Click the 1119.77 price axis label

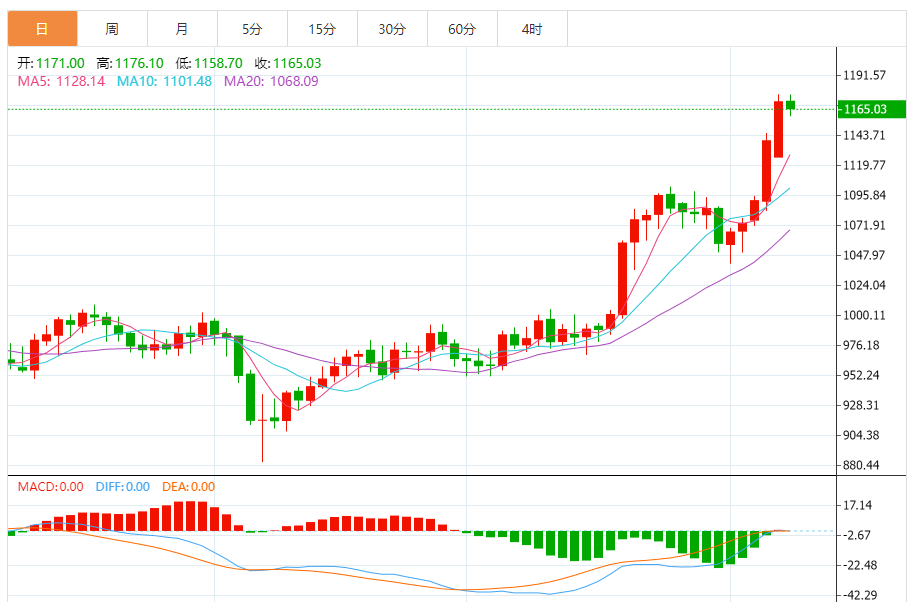pos(864,165)
